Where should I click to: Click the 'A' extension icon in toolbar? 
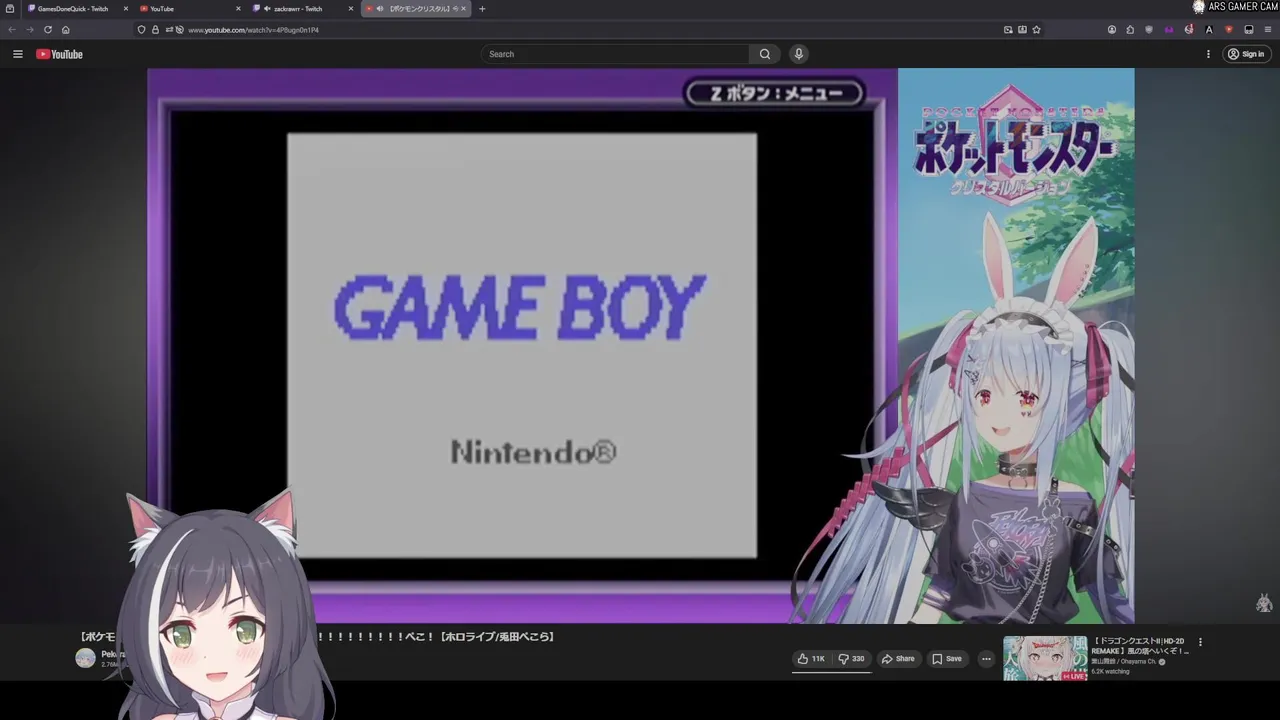1209,30
